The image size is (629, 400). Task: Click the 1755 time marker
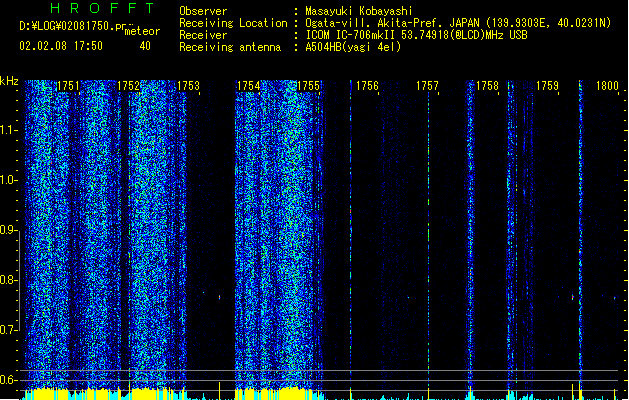pyautogui.click(x=308, y=86)
